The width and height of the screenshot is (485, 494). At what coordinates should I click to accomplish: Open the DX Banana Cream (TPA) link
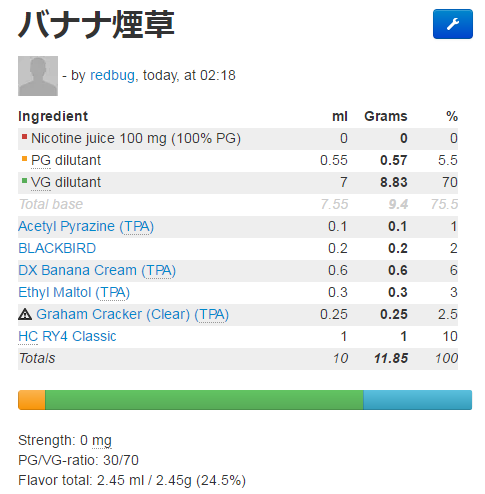coord(97,270)
